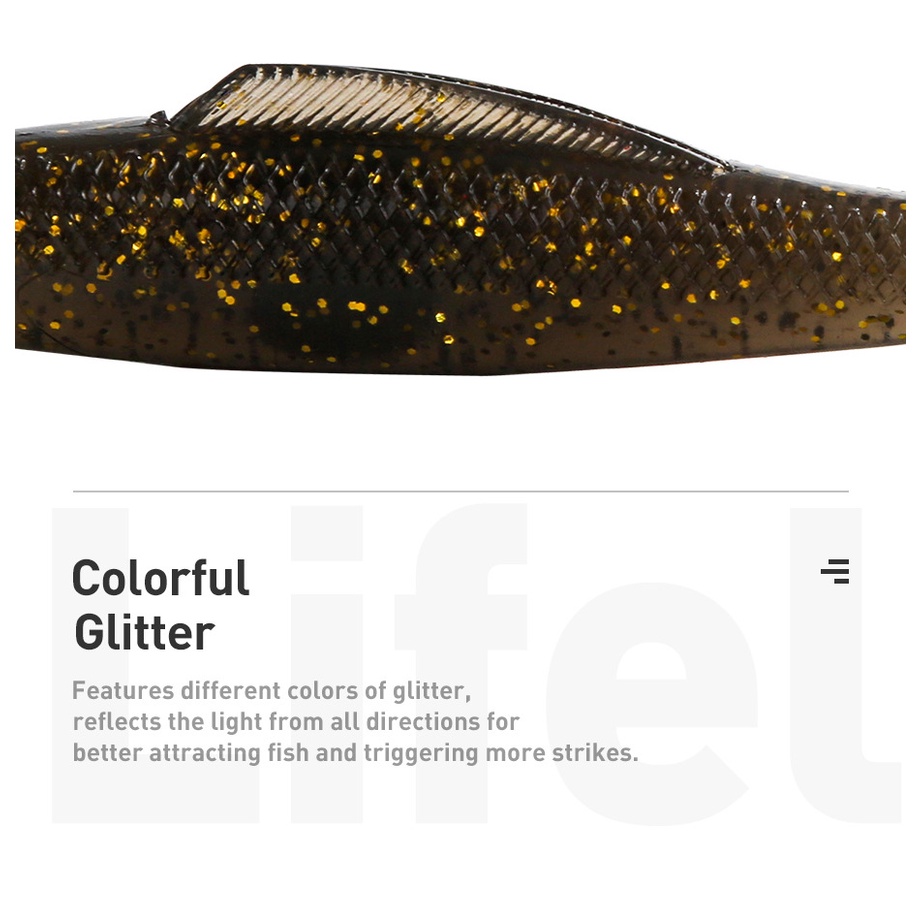The height and width of the screenshot is (920, 920).
Task: Click the word 'Colorful' in the heading
Action: (x=161, y=578)
